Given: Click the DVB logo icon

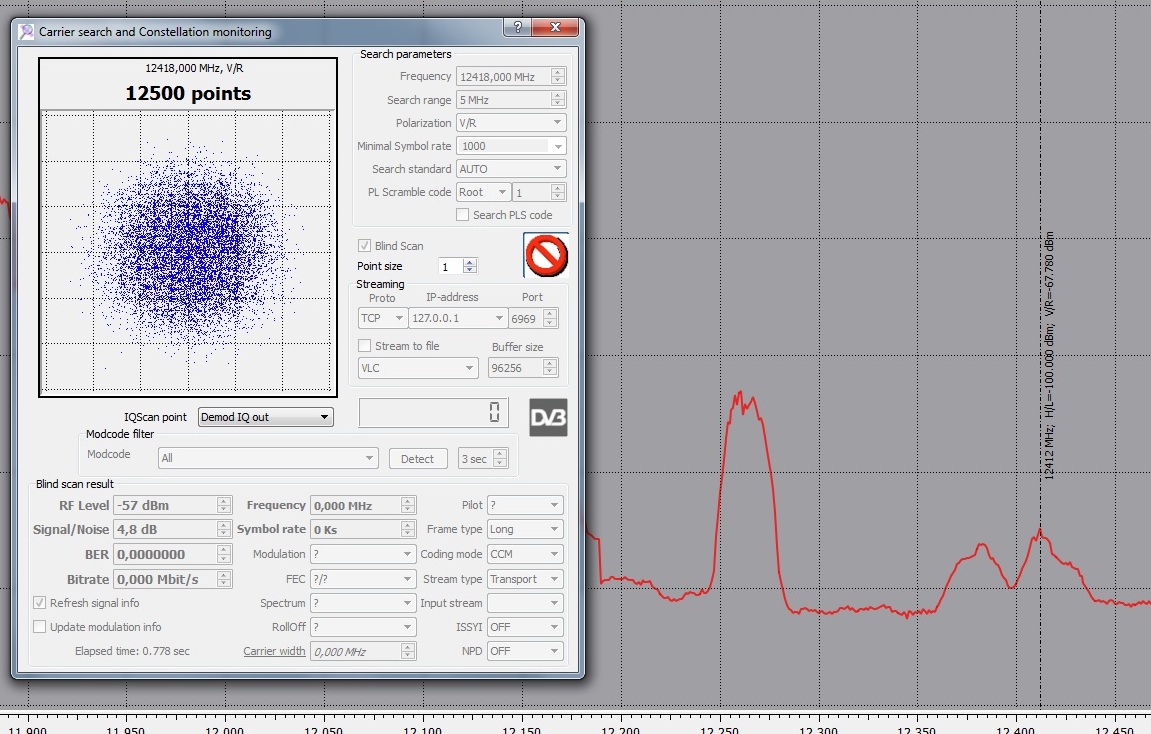Looking at the screenshot, I should tap(548, 418).
